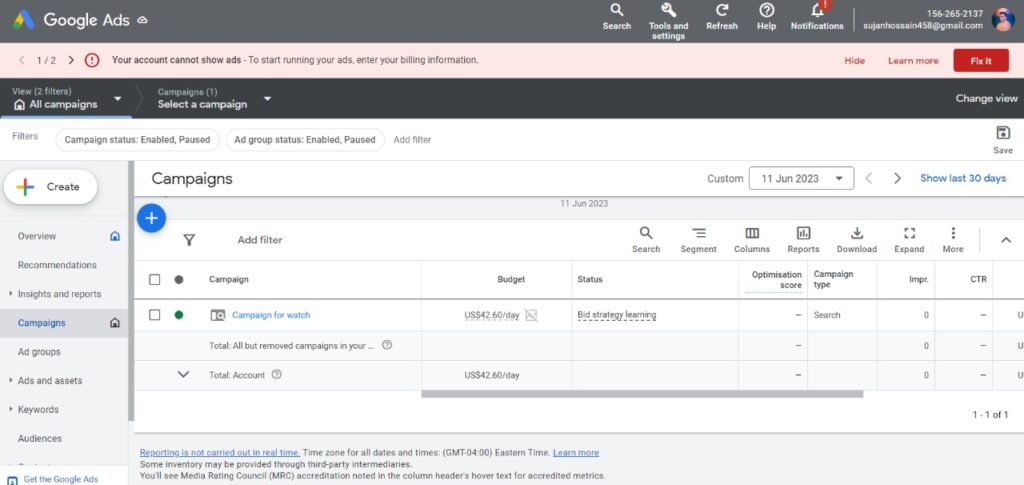Open the Columns icon in toolbar

[x=752, y=233]
